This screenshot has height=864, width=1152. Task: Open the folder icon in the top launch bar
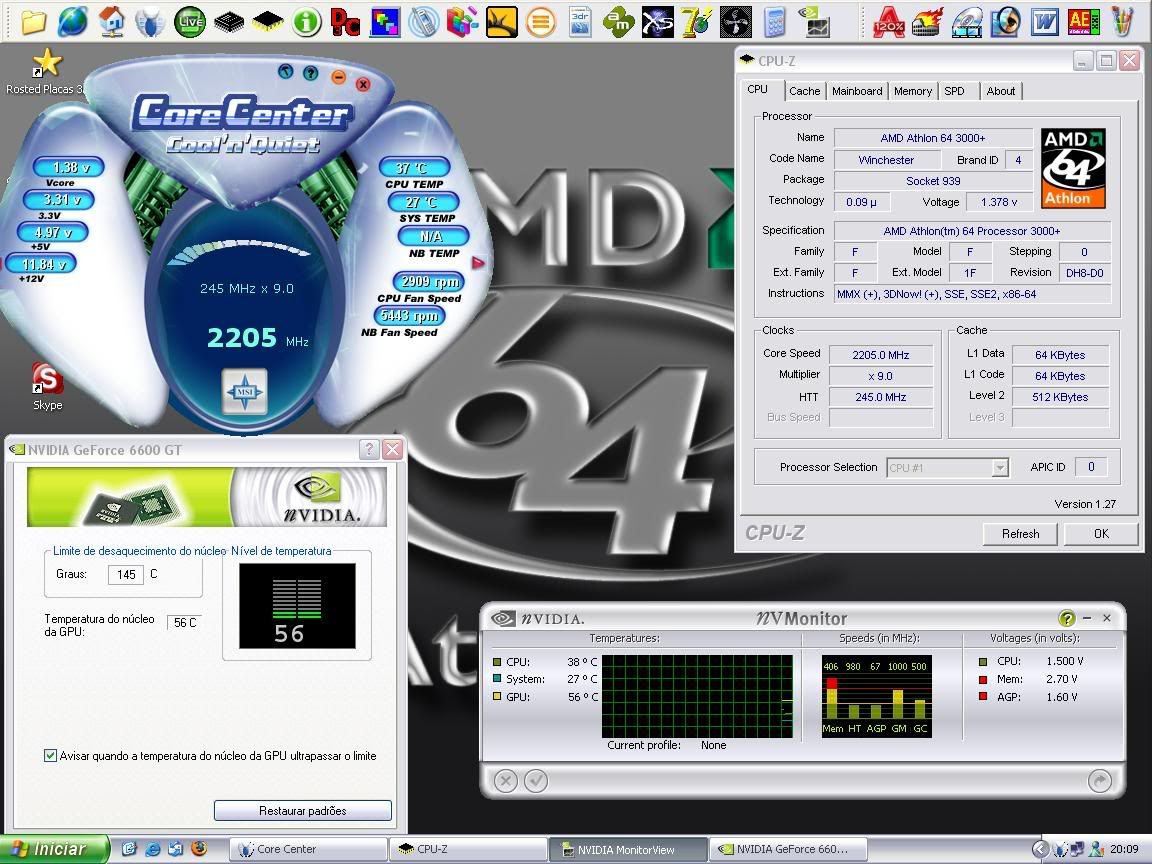34,21
